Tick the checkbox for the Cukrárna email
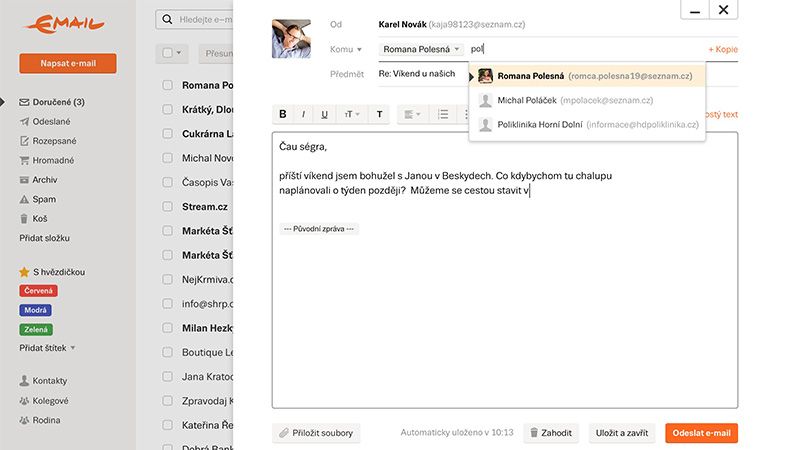798x450 pixels. pyautogui.click(x=168, y=133)
